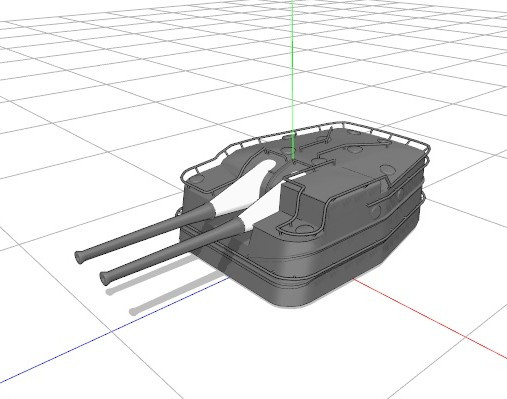Click the muzzle of the upper gun barrel

(x=80, y=257)
